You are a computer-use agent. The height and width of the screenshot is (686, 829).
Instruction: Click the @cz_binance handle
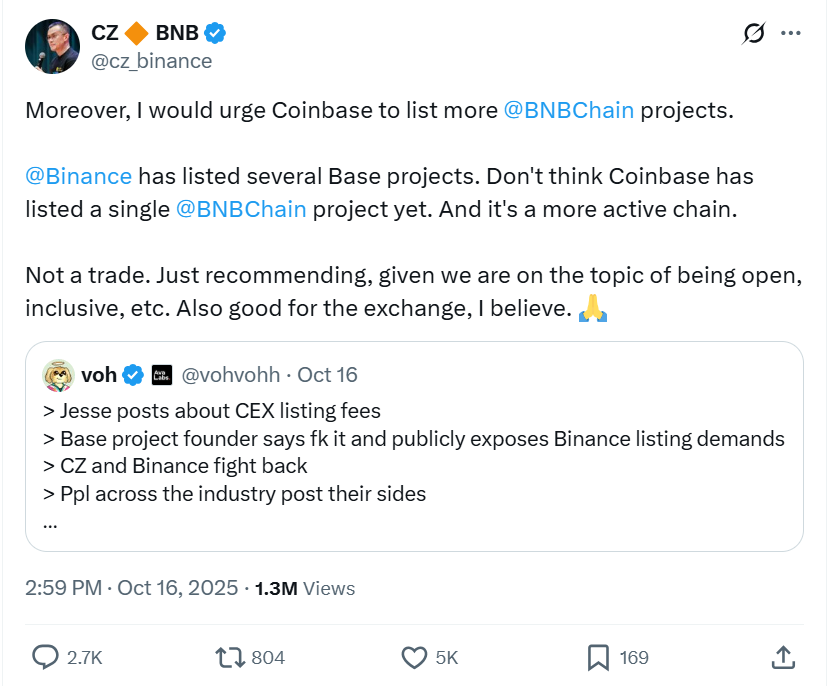[152, 61]
